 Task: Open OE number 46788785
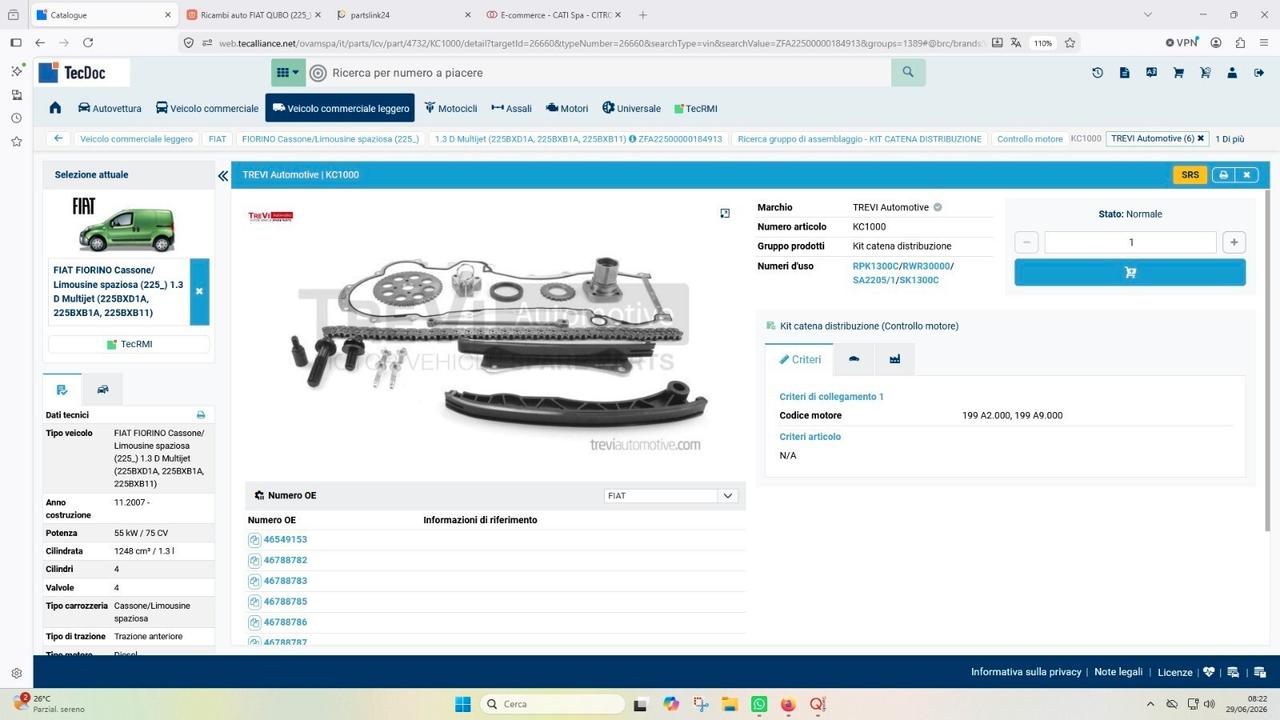pos(285,602)
